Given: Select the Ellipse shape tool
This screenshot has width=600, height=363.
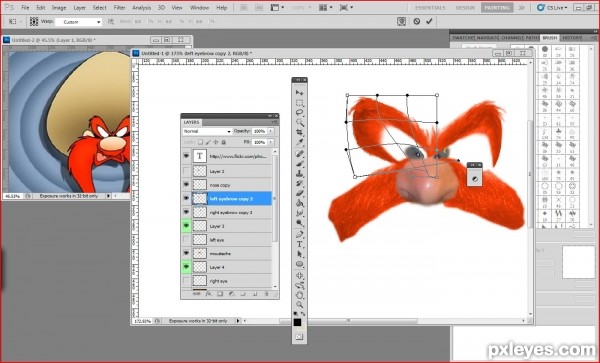Looking at the screenshot, I should point(299,264).
